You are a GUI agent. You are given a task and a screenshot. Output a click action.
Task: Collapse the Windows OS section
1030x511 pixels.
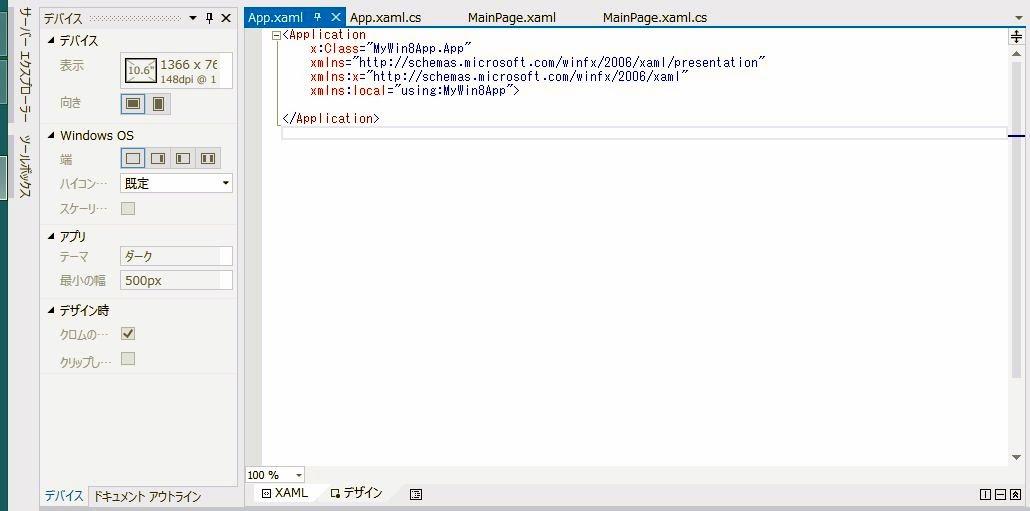pyautogui.click(x=52, y=136)
